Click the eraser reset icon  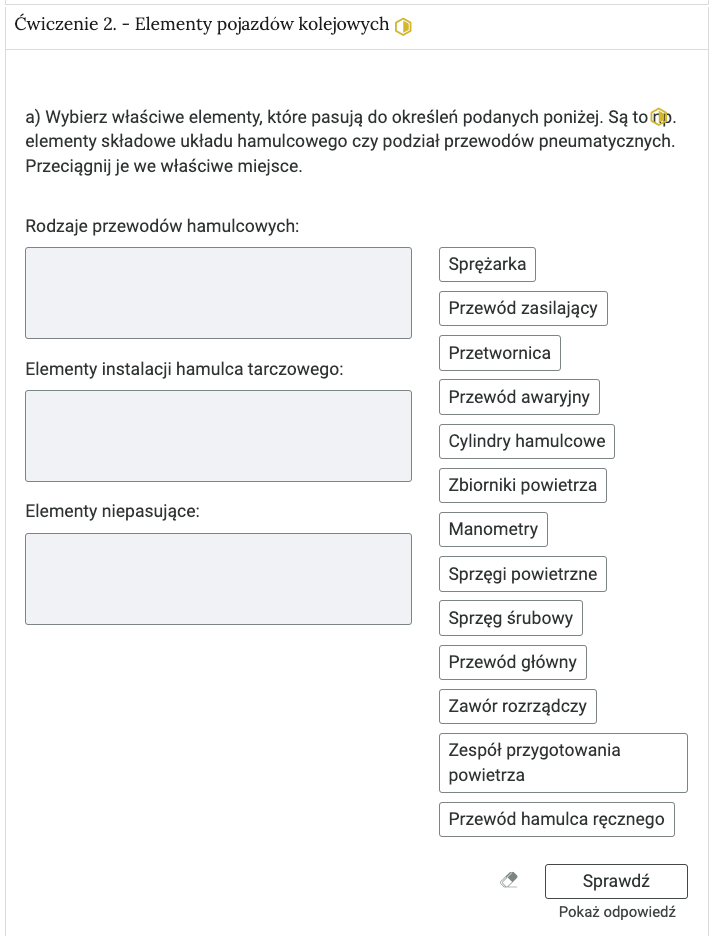pyautogui.click(x=509, y=881)
